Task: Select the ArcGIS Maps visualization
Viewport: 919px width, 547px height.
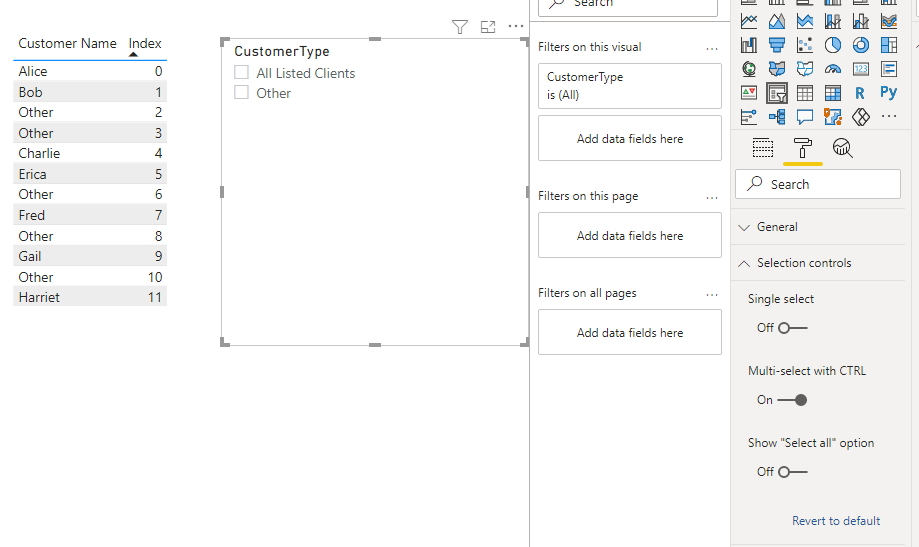Action: [x=833, y=117]
